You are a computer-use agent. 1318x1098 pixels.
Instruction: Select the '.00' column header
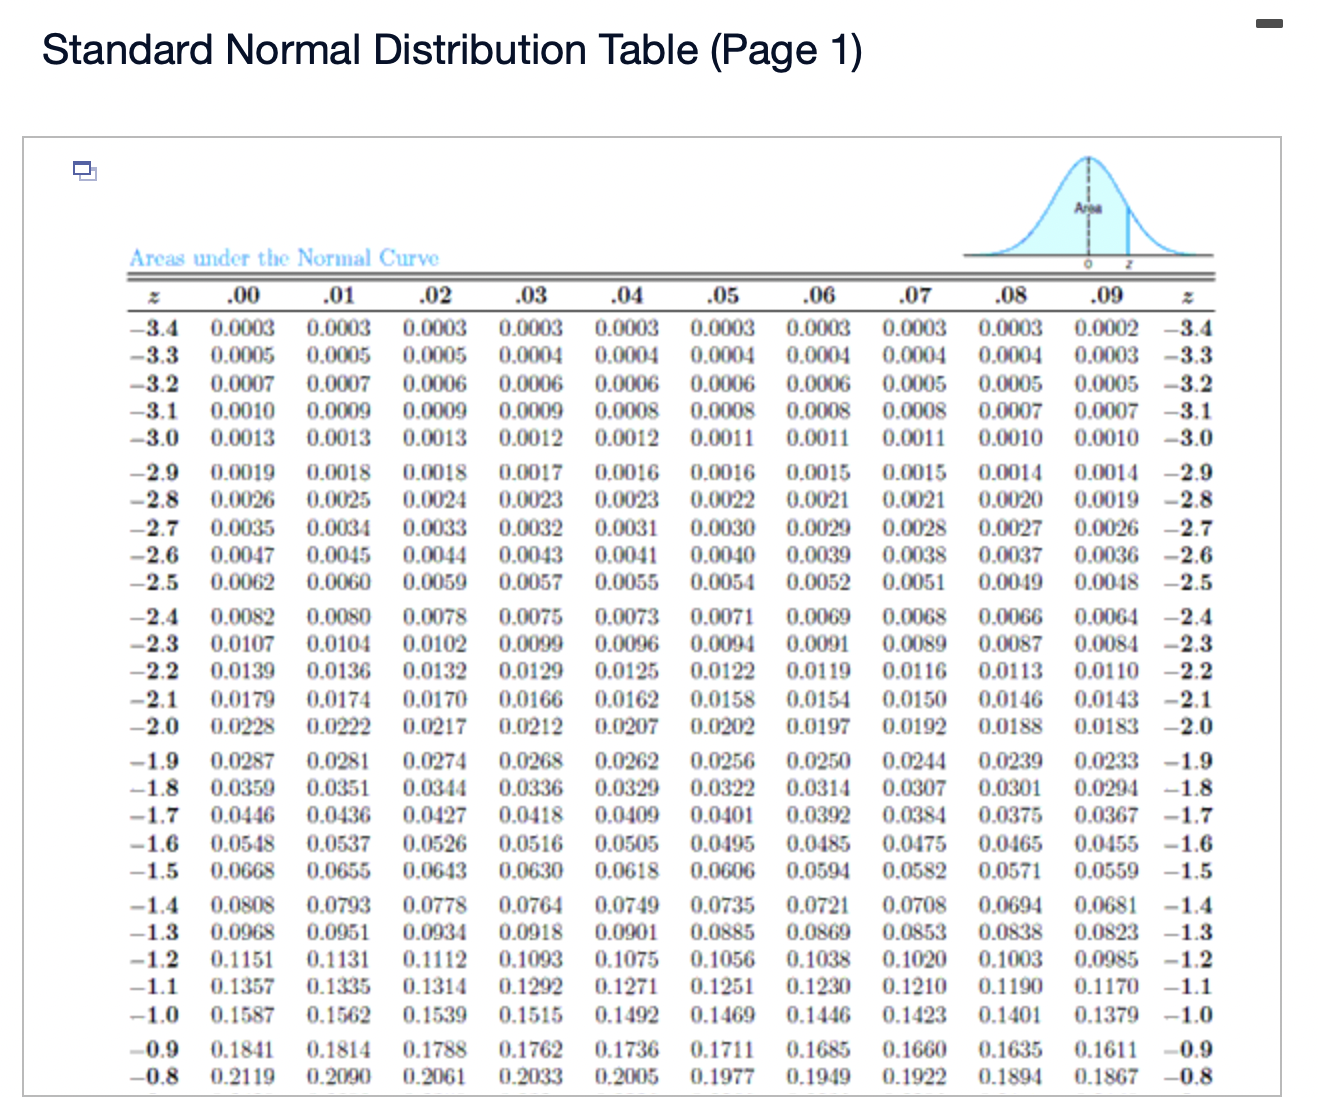tap(243, 294)
